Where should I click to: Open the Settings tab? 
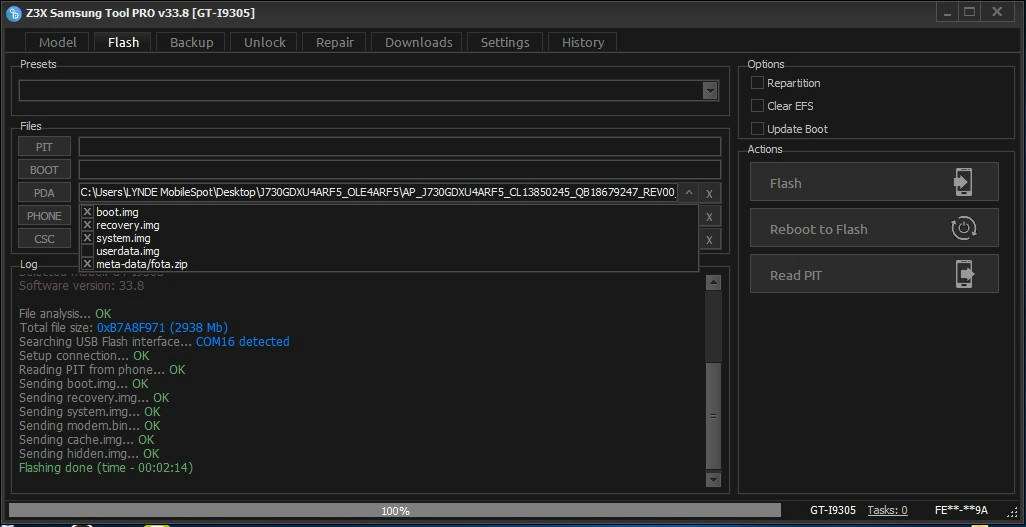pos(504,43)
